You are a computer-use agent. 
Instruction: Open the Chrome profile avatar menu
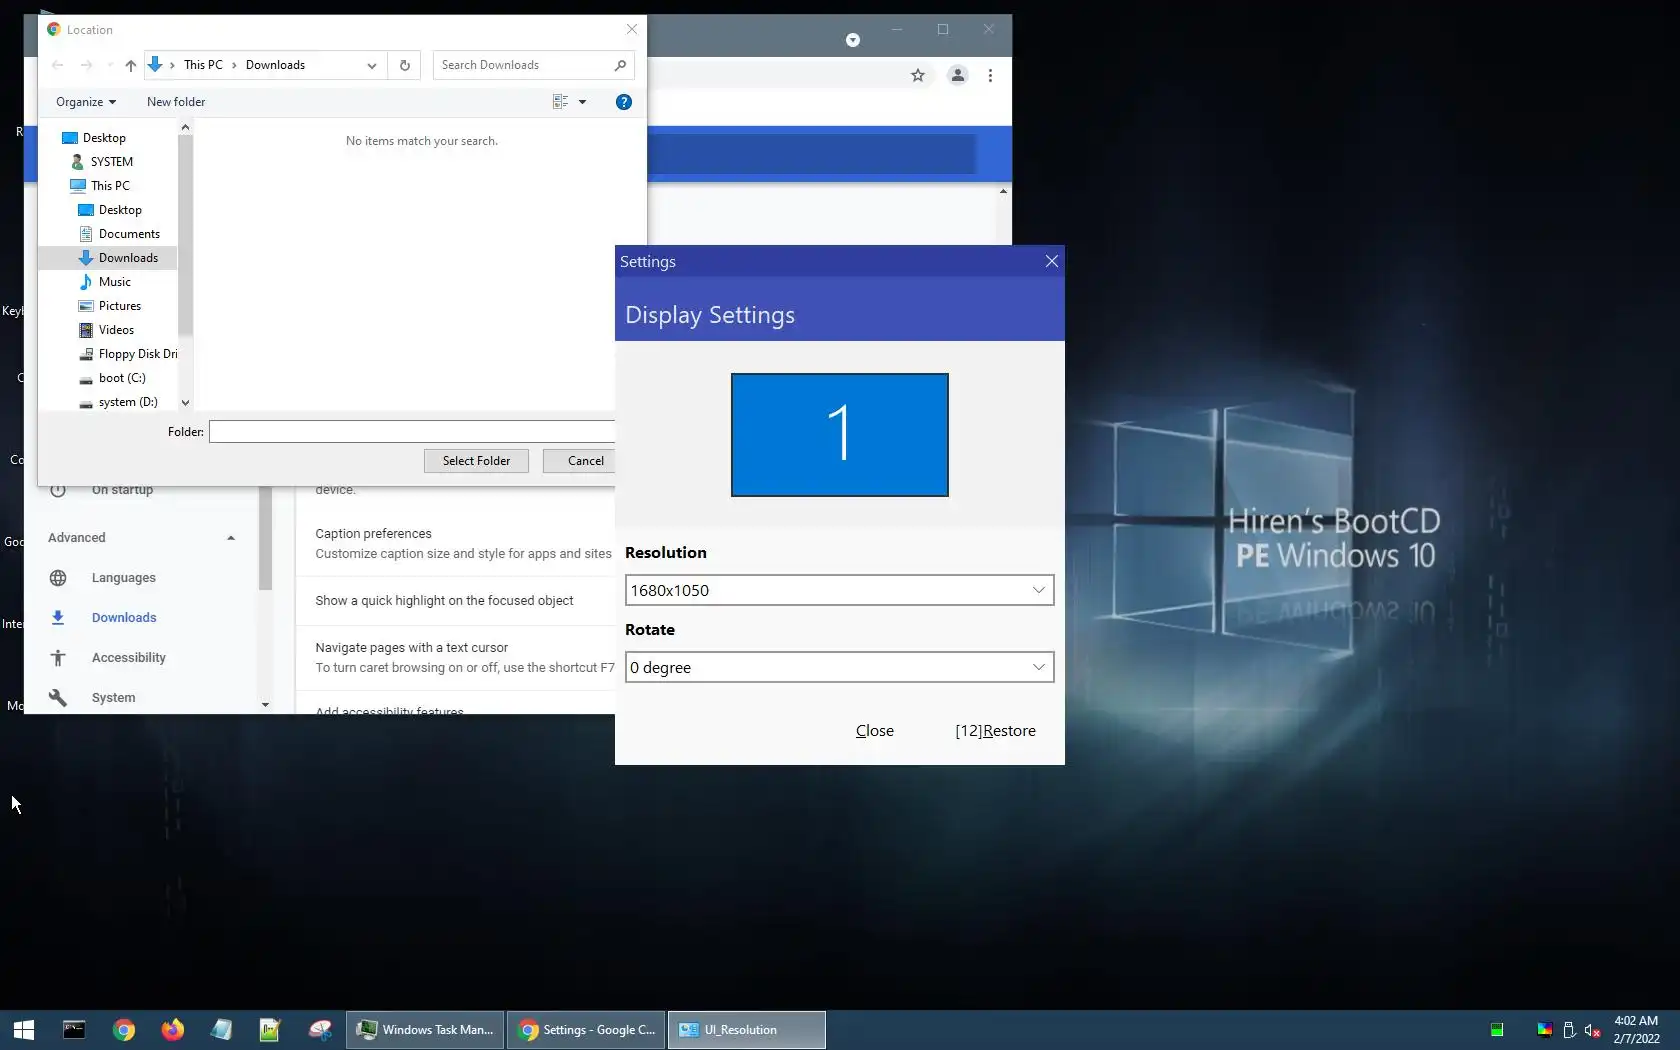pyautogui.click(x=957, y=75)
